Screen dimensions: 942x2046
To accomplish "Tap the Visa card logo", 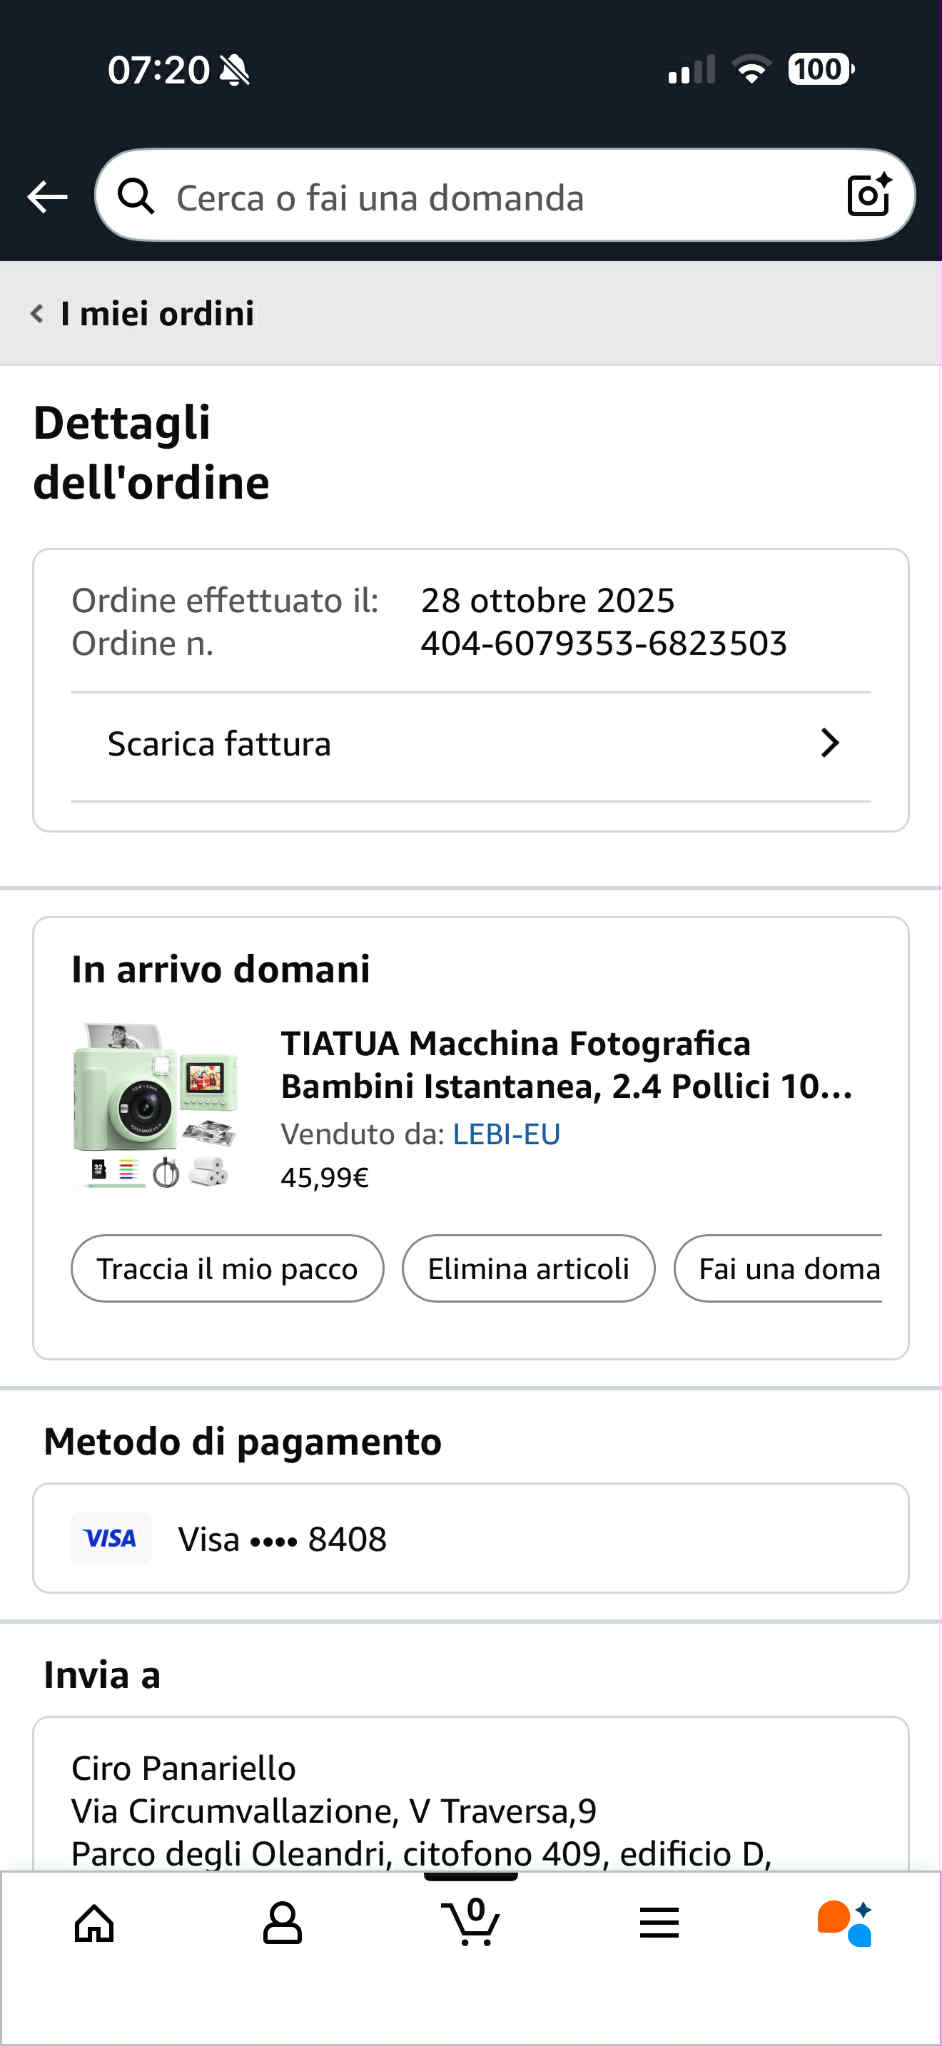I will (x=111, y=1538).
